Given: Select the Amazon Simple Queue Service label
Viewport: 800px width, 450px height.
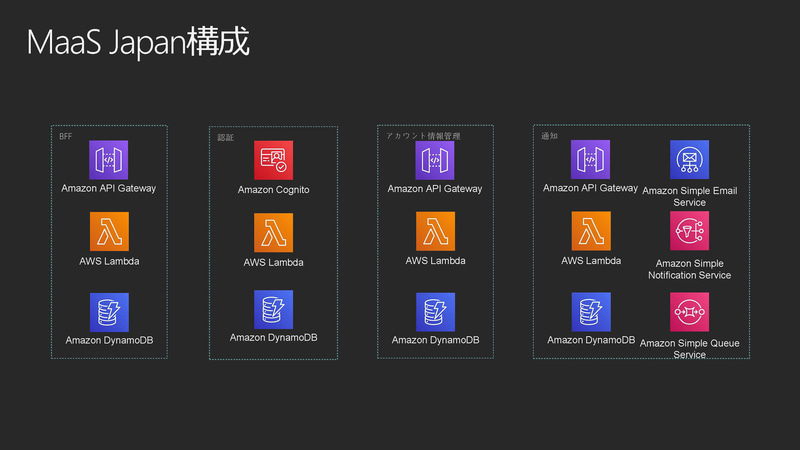Looking at the screenshot, I should [x=689, y=349].
